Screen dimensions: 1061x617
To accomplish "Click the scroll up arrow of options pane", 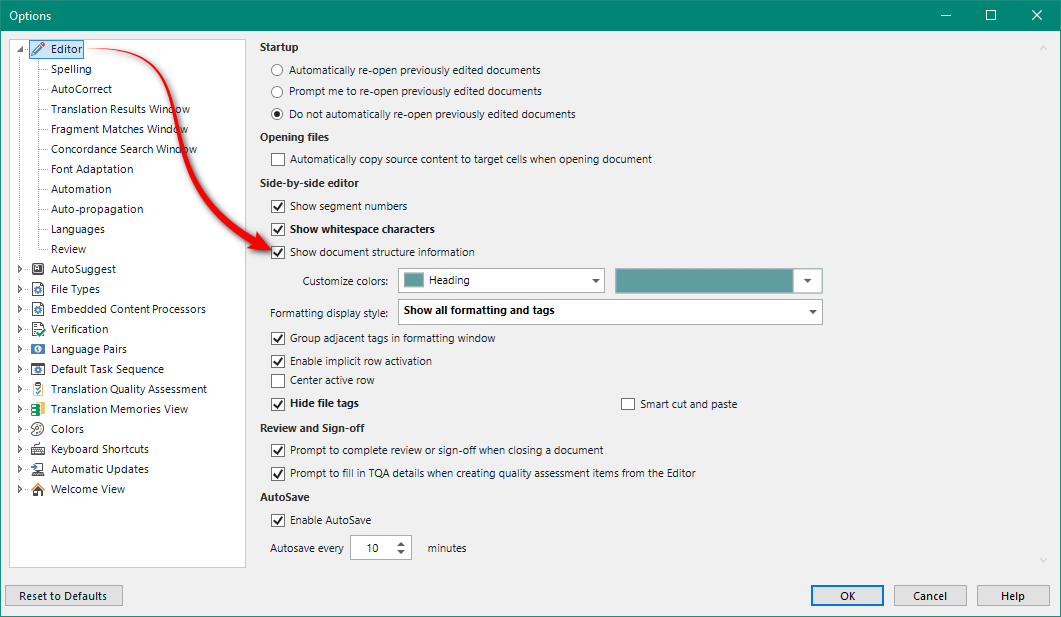I will 1043,48.
